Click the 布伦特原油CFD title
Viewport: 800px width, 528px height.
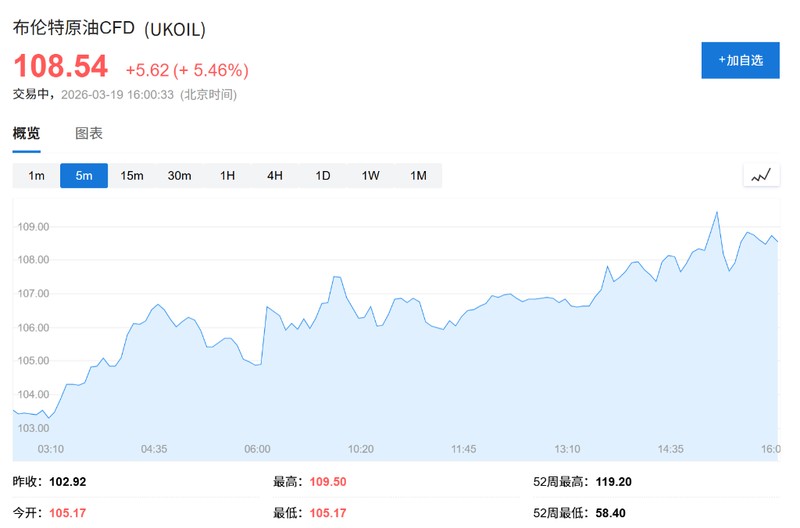(x=75, y=30)
